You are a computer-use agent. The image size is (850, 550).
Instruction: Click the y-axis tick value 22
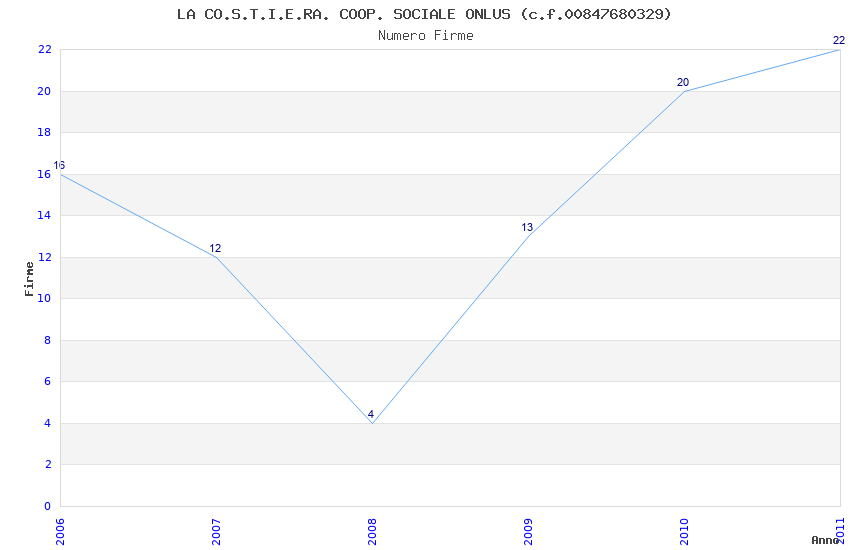(x=44, y=50)
